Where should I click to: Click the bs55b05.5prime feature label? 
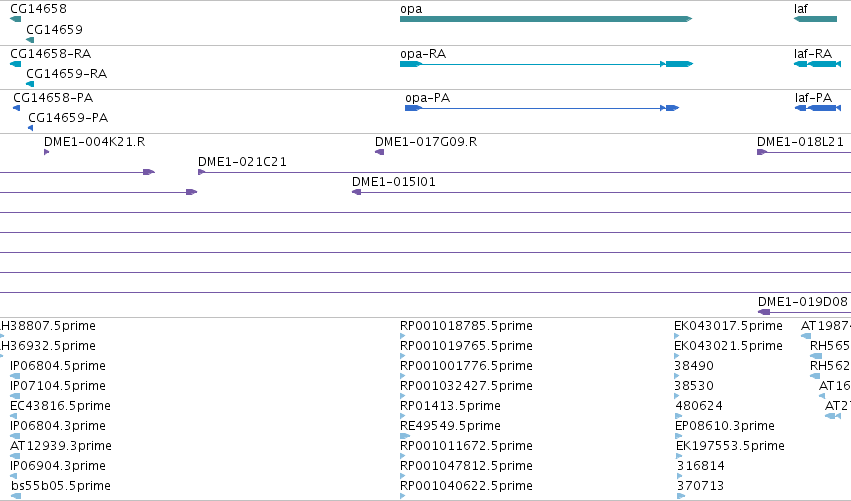[60, 486]
